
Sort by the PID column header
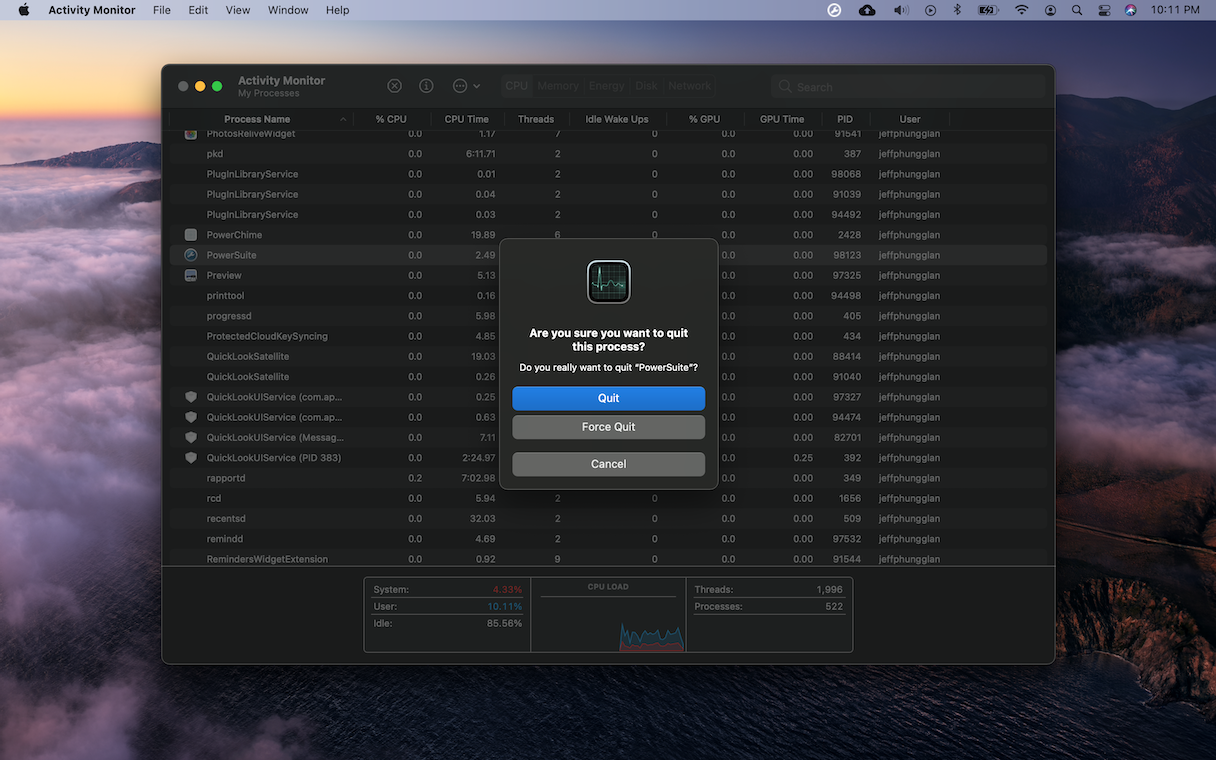pyautogui.click(x=845, y=119)
